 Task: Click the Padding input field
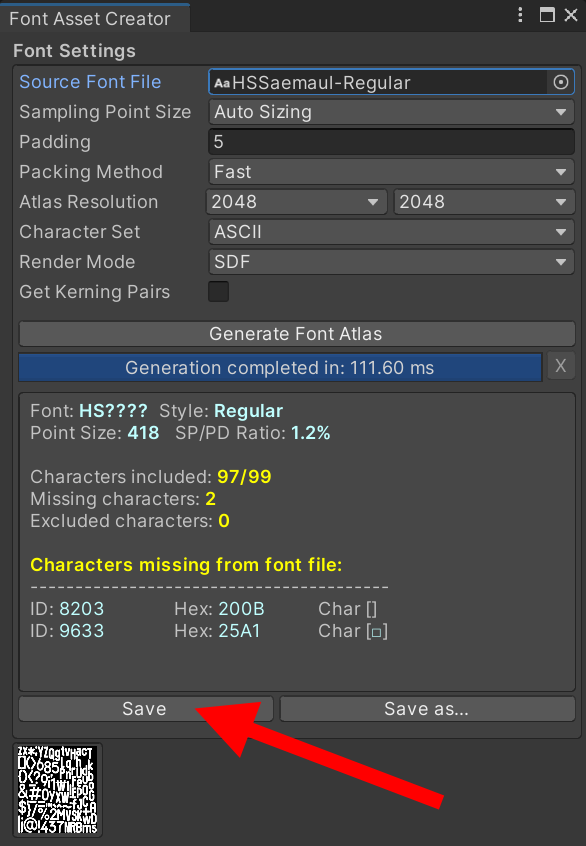pyautogui.click(x=391, y=142)
